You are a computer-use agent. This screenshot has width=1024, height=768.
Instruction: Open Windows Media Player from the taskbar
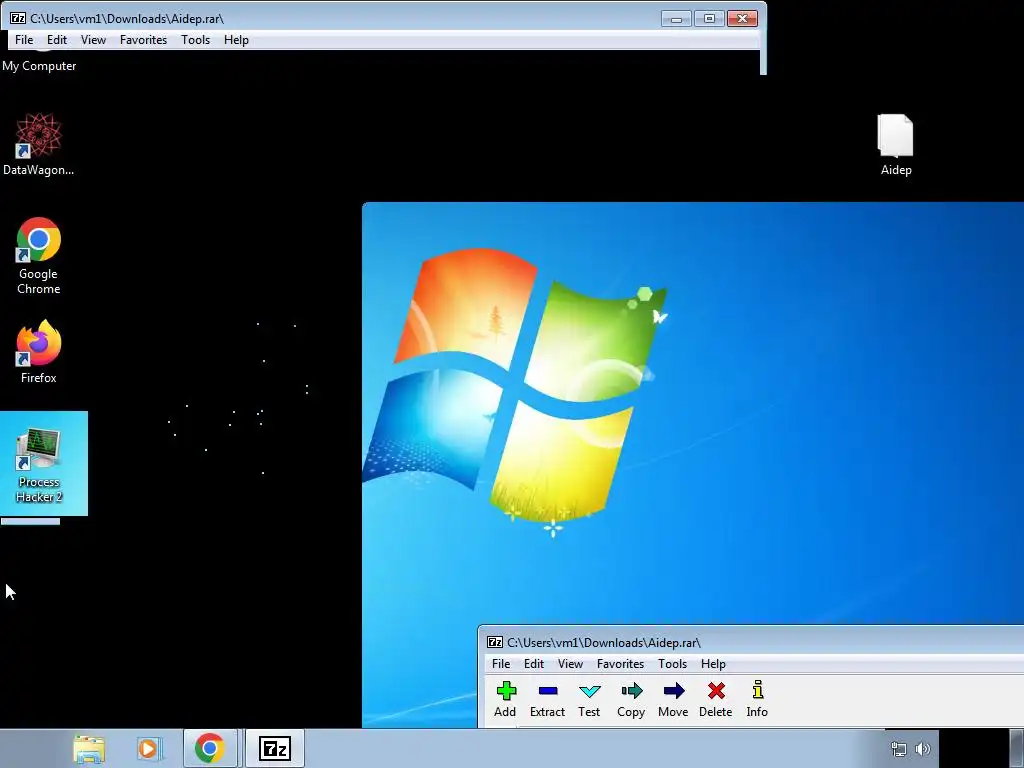(150, 748)
